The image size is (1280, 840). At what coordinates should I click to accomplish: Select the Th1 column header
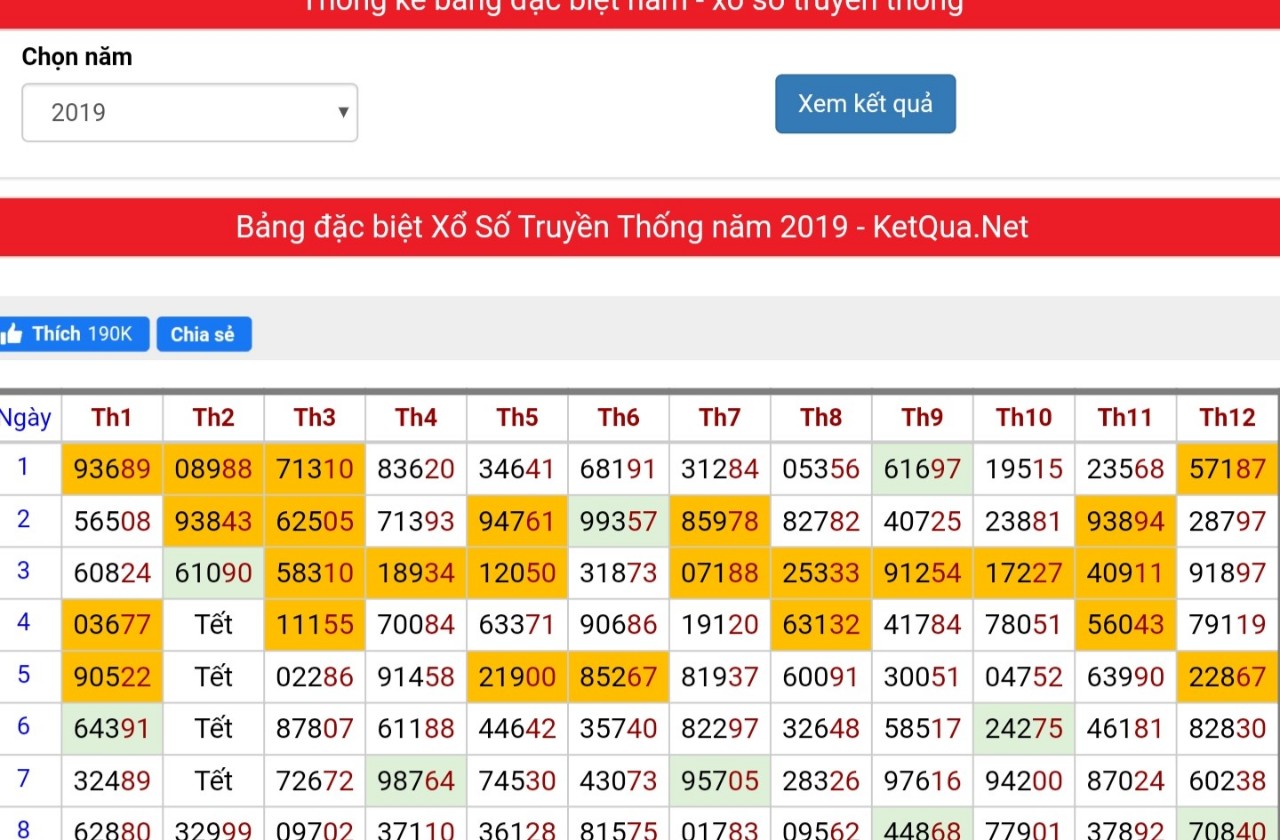coord(112,417)
